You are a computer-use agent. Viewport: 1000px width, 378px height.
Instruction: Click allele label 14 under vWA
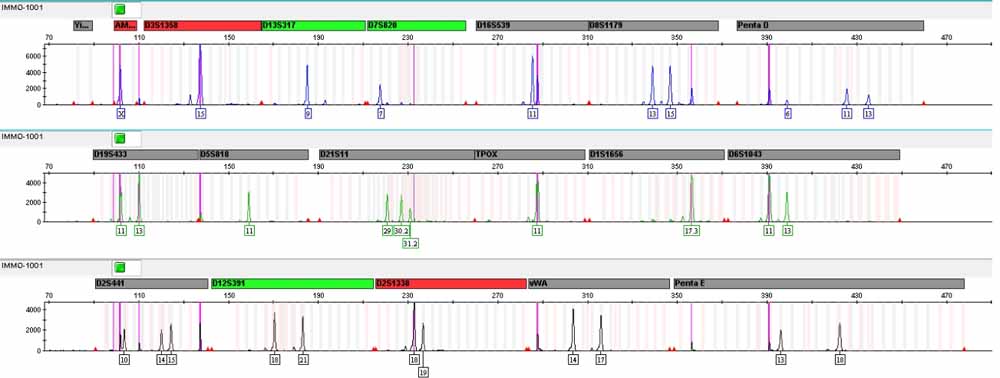point(573,360)
